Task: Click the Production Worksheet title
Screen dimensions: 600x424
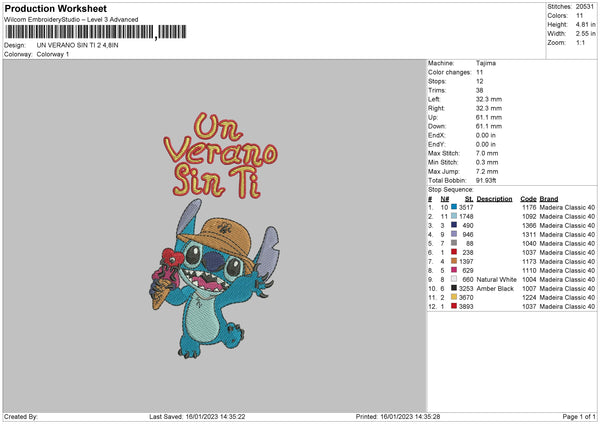Action: point(55,8)
